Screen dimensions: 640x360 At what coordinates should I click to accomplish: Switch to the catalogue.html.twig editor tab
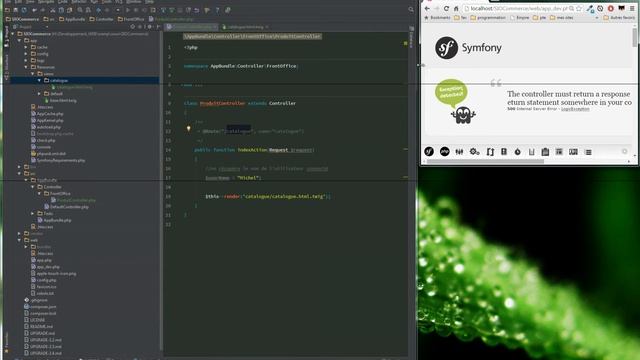(x=245, y=27)
